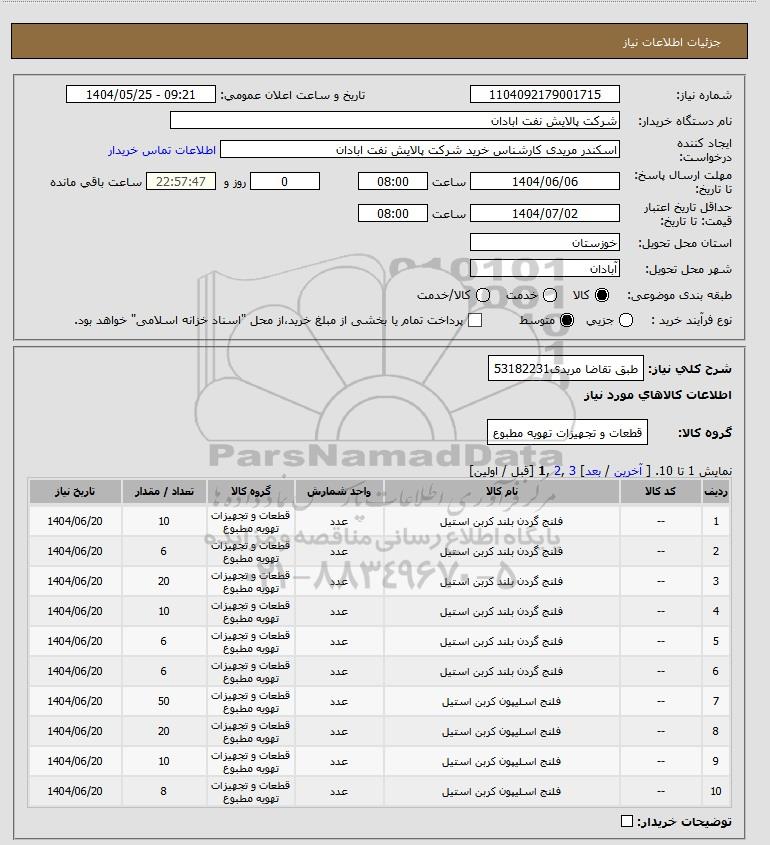The width and height of the screenshot is (770, 845).
Task: Click the شماره نیاز field 1104092179001715
Action: (545, 94)
